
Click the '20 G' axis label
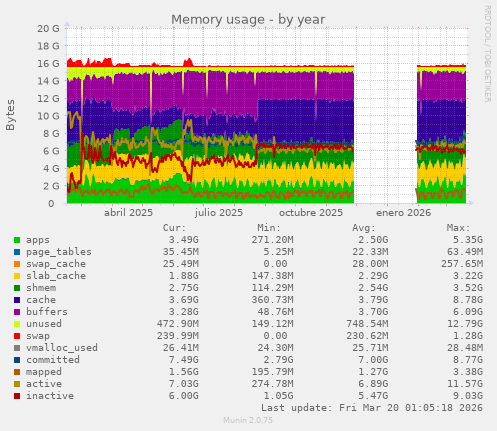coord(48,29)
